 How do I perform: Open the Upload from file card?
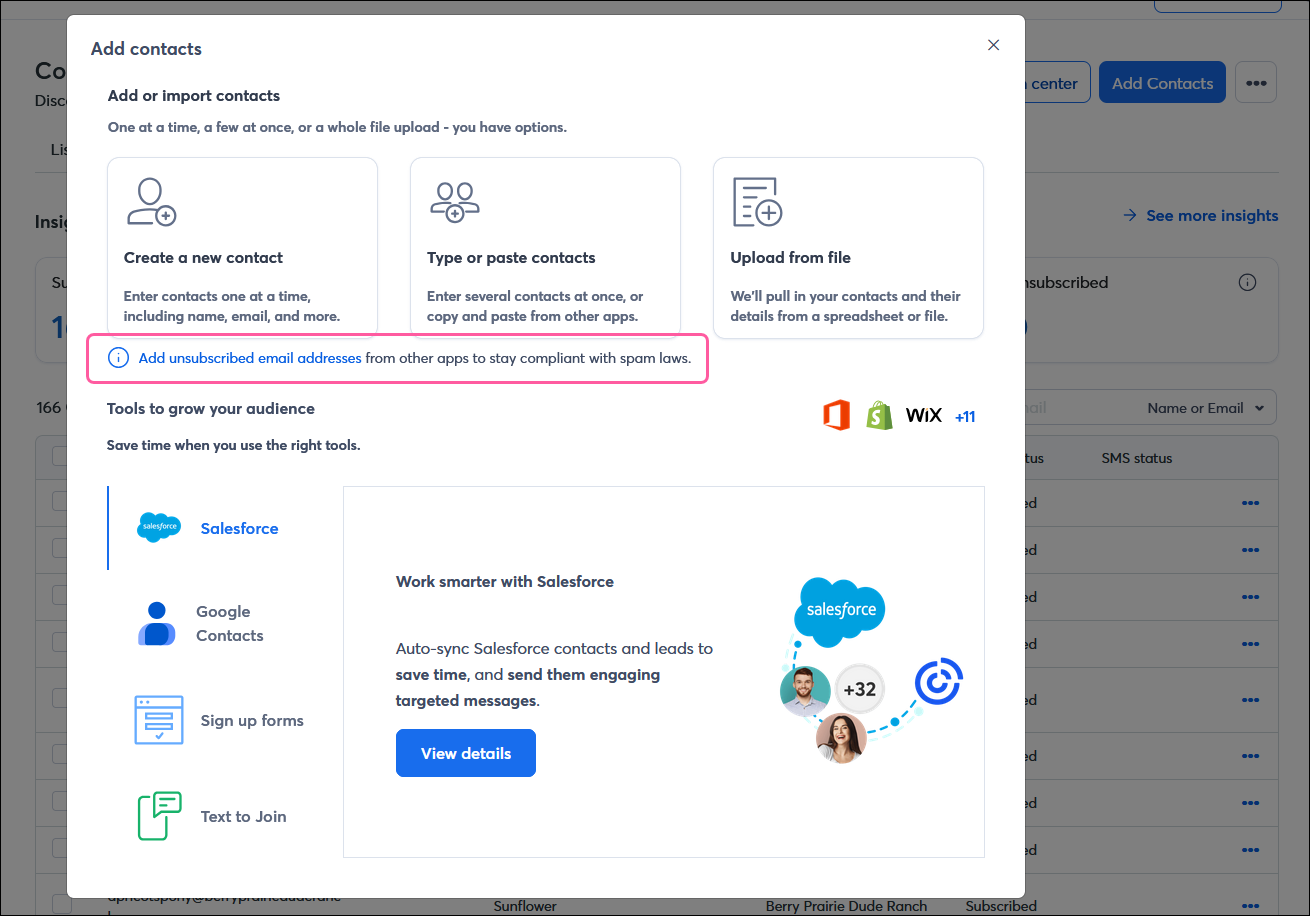tap(848, 247)
